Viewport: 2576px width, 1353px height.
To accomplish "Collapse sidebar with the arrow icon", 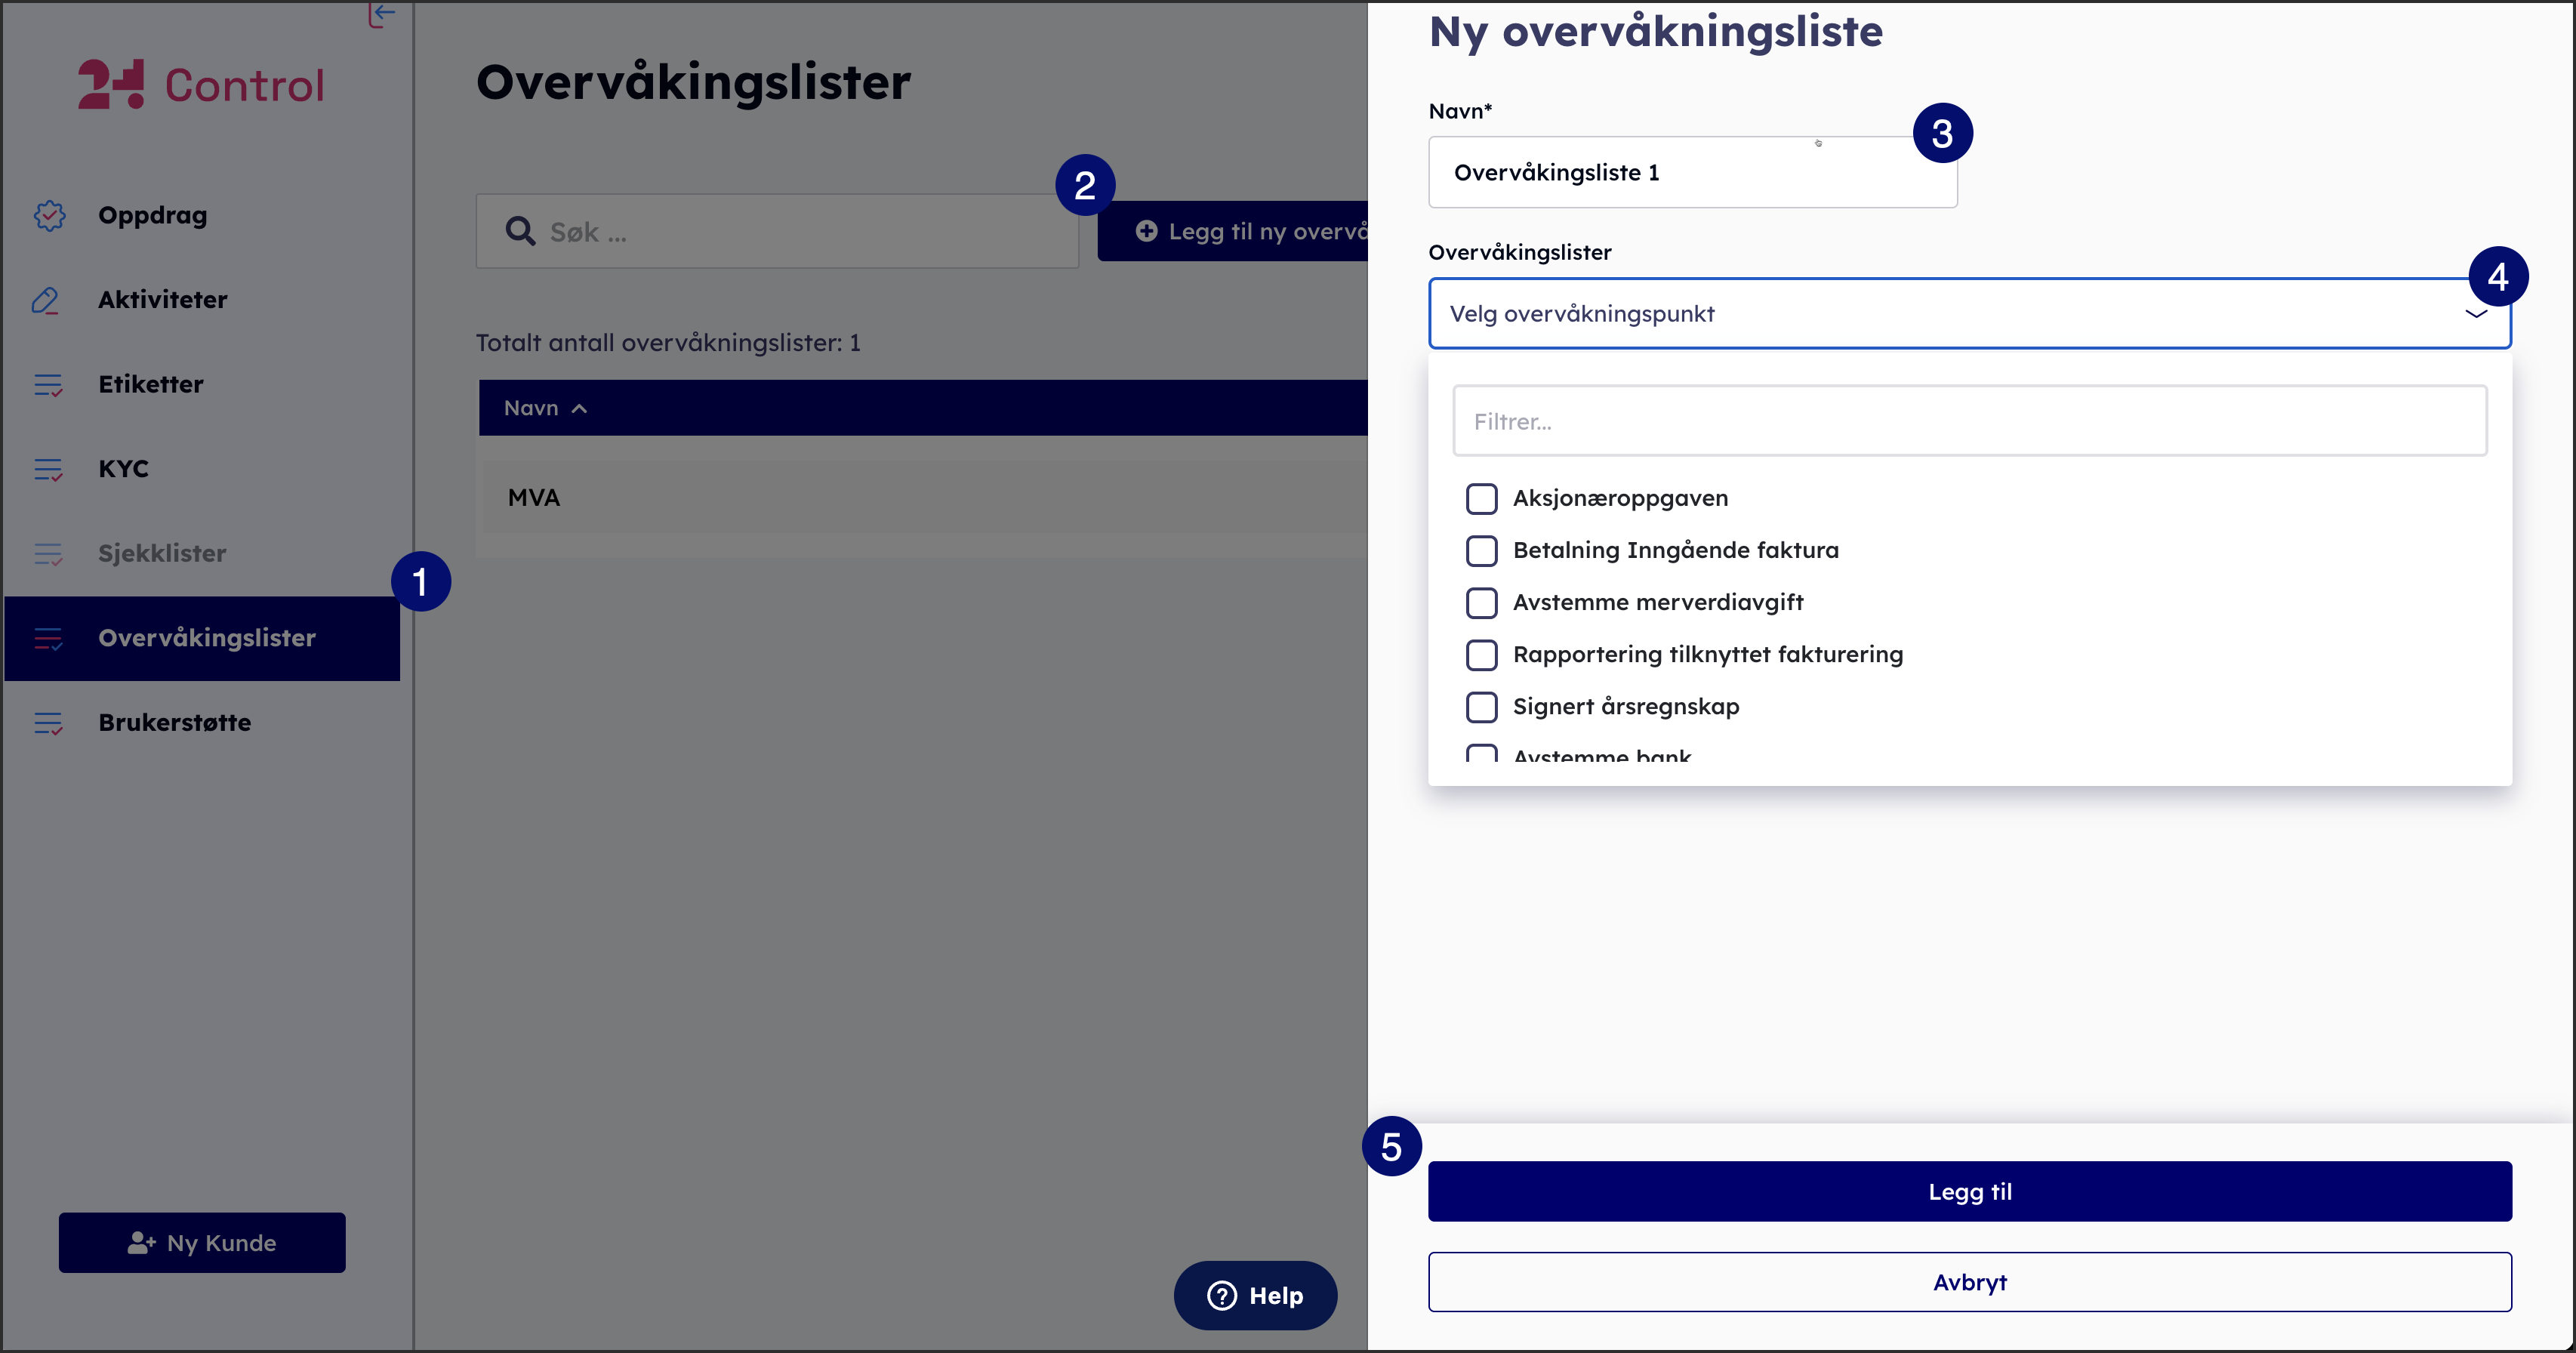I will (381, 13).
